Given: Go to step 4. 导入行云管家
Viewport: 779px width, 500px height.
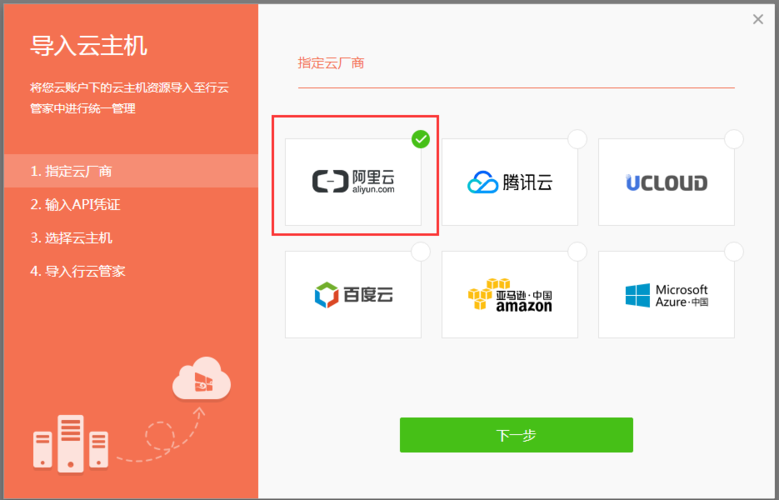Looking at the screenshot, I should point(78,271).
